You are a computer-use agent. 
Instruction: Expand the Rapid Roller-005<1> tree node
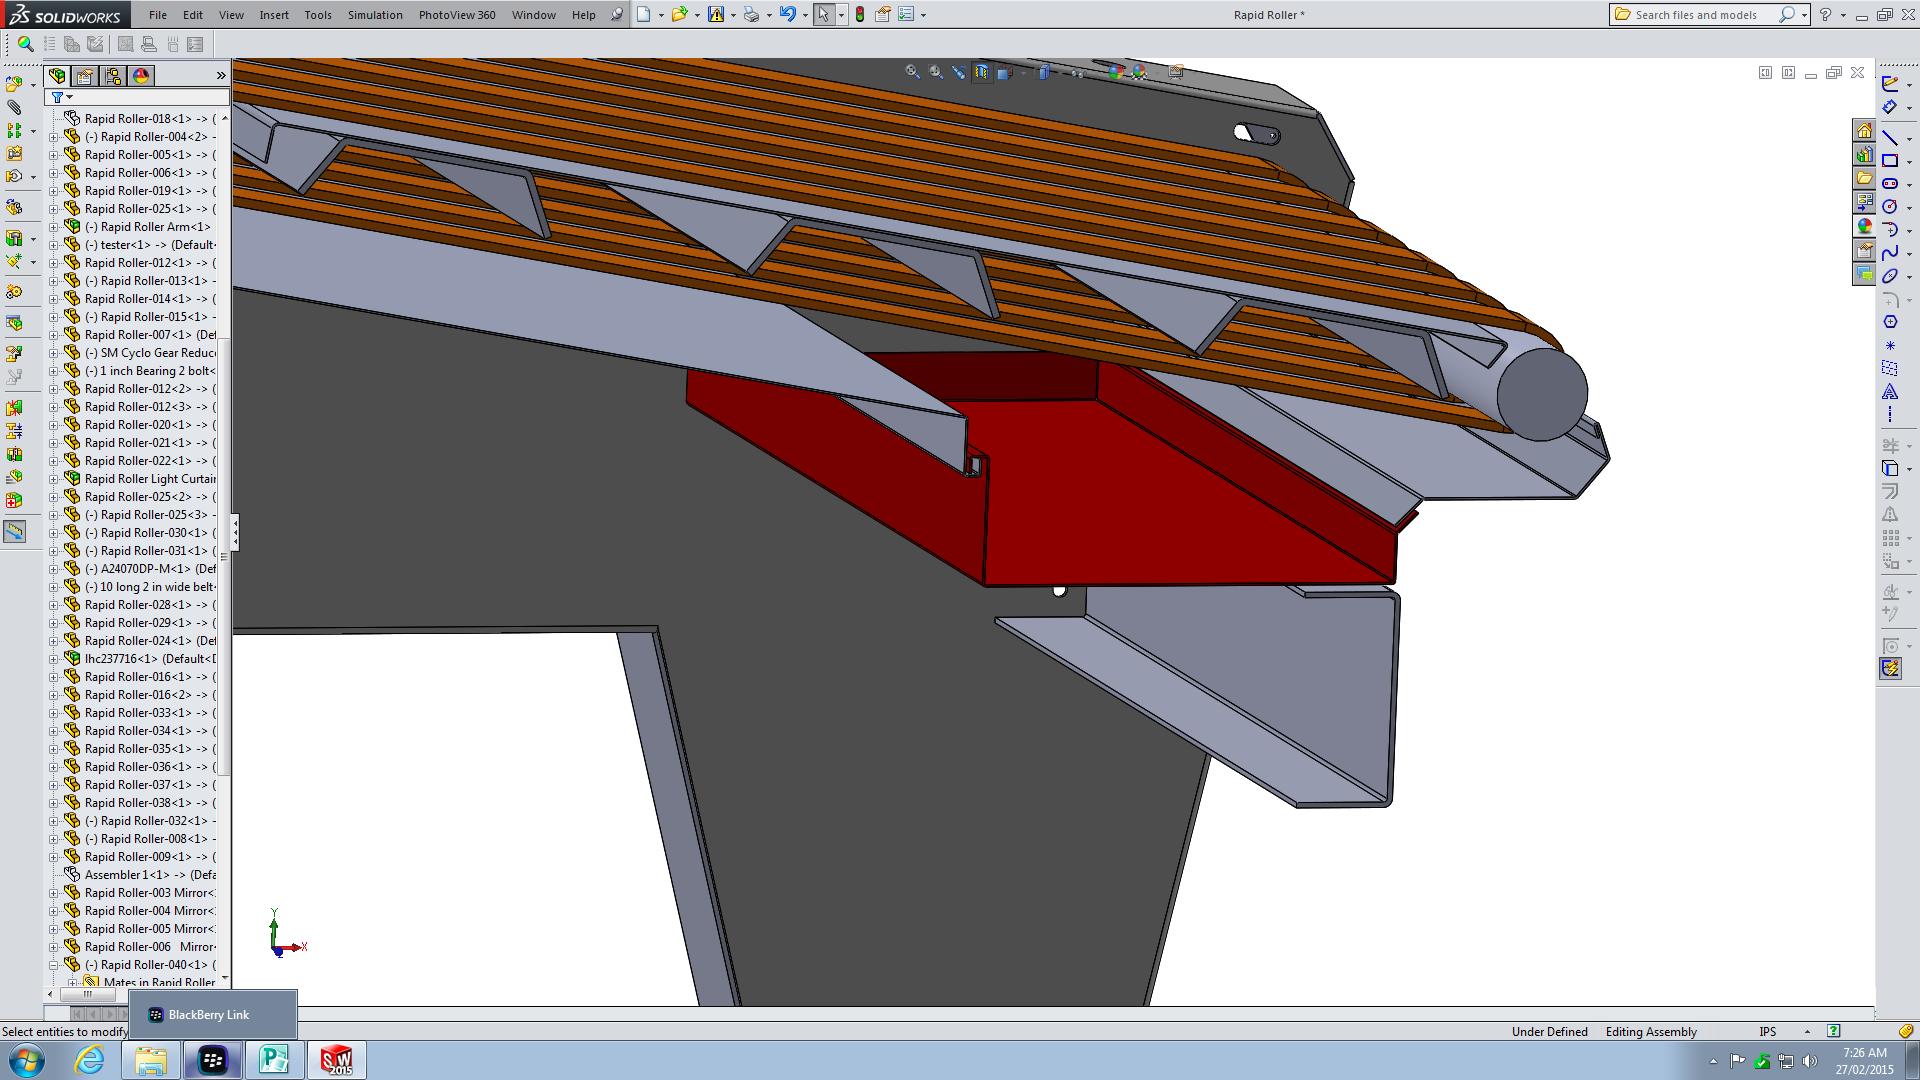click(54, 155)
